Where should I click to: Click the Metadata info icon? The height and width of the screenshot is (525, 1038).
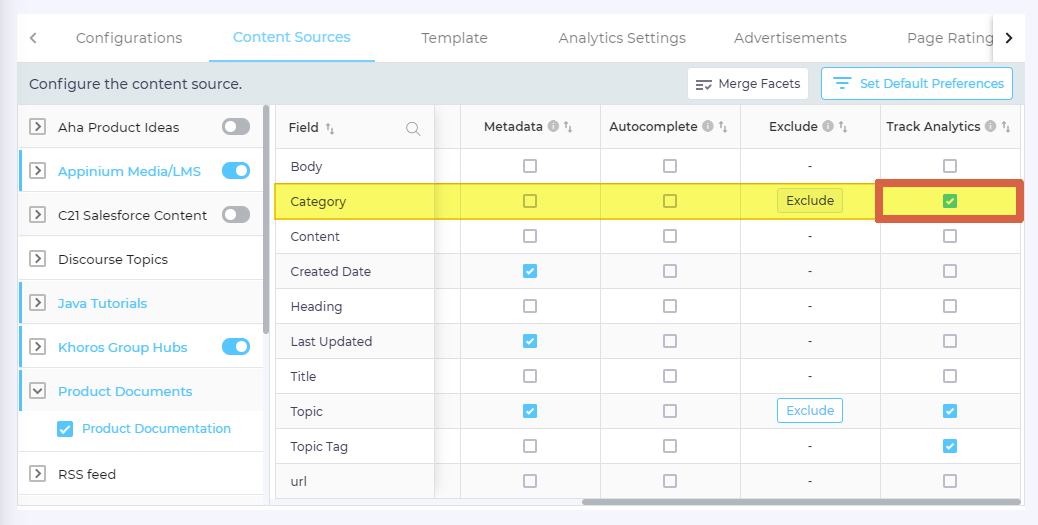coord(552,127)
